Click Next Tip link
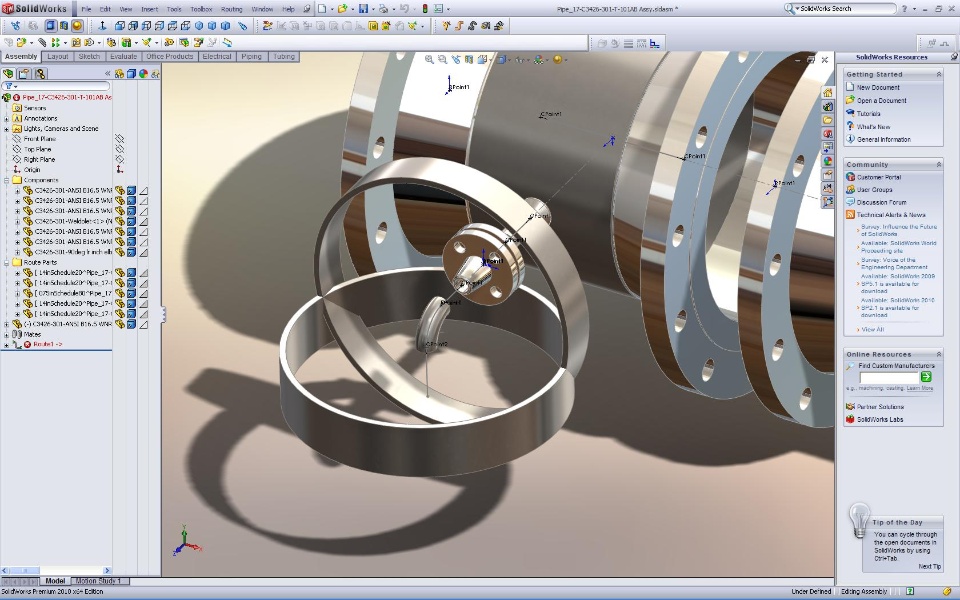Viewport: 960px width, 600px height. pyautogui.click(x=929, y=566)
